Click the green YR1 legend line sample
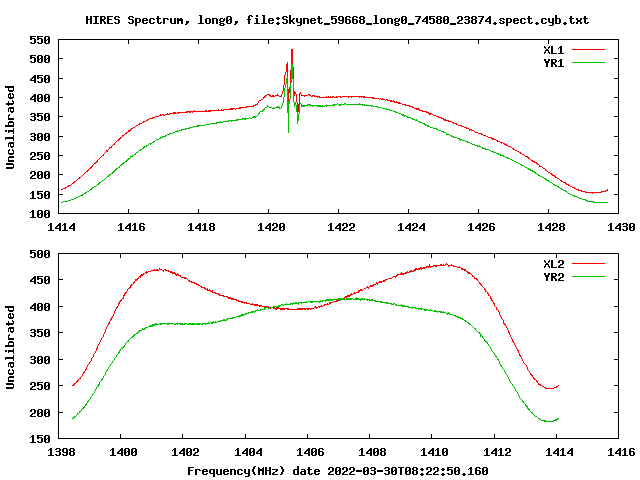This screenshot has height=480, width=640. coord(588,63)
